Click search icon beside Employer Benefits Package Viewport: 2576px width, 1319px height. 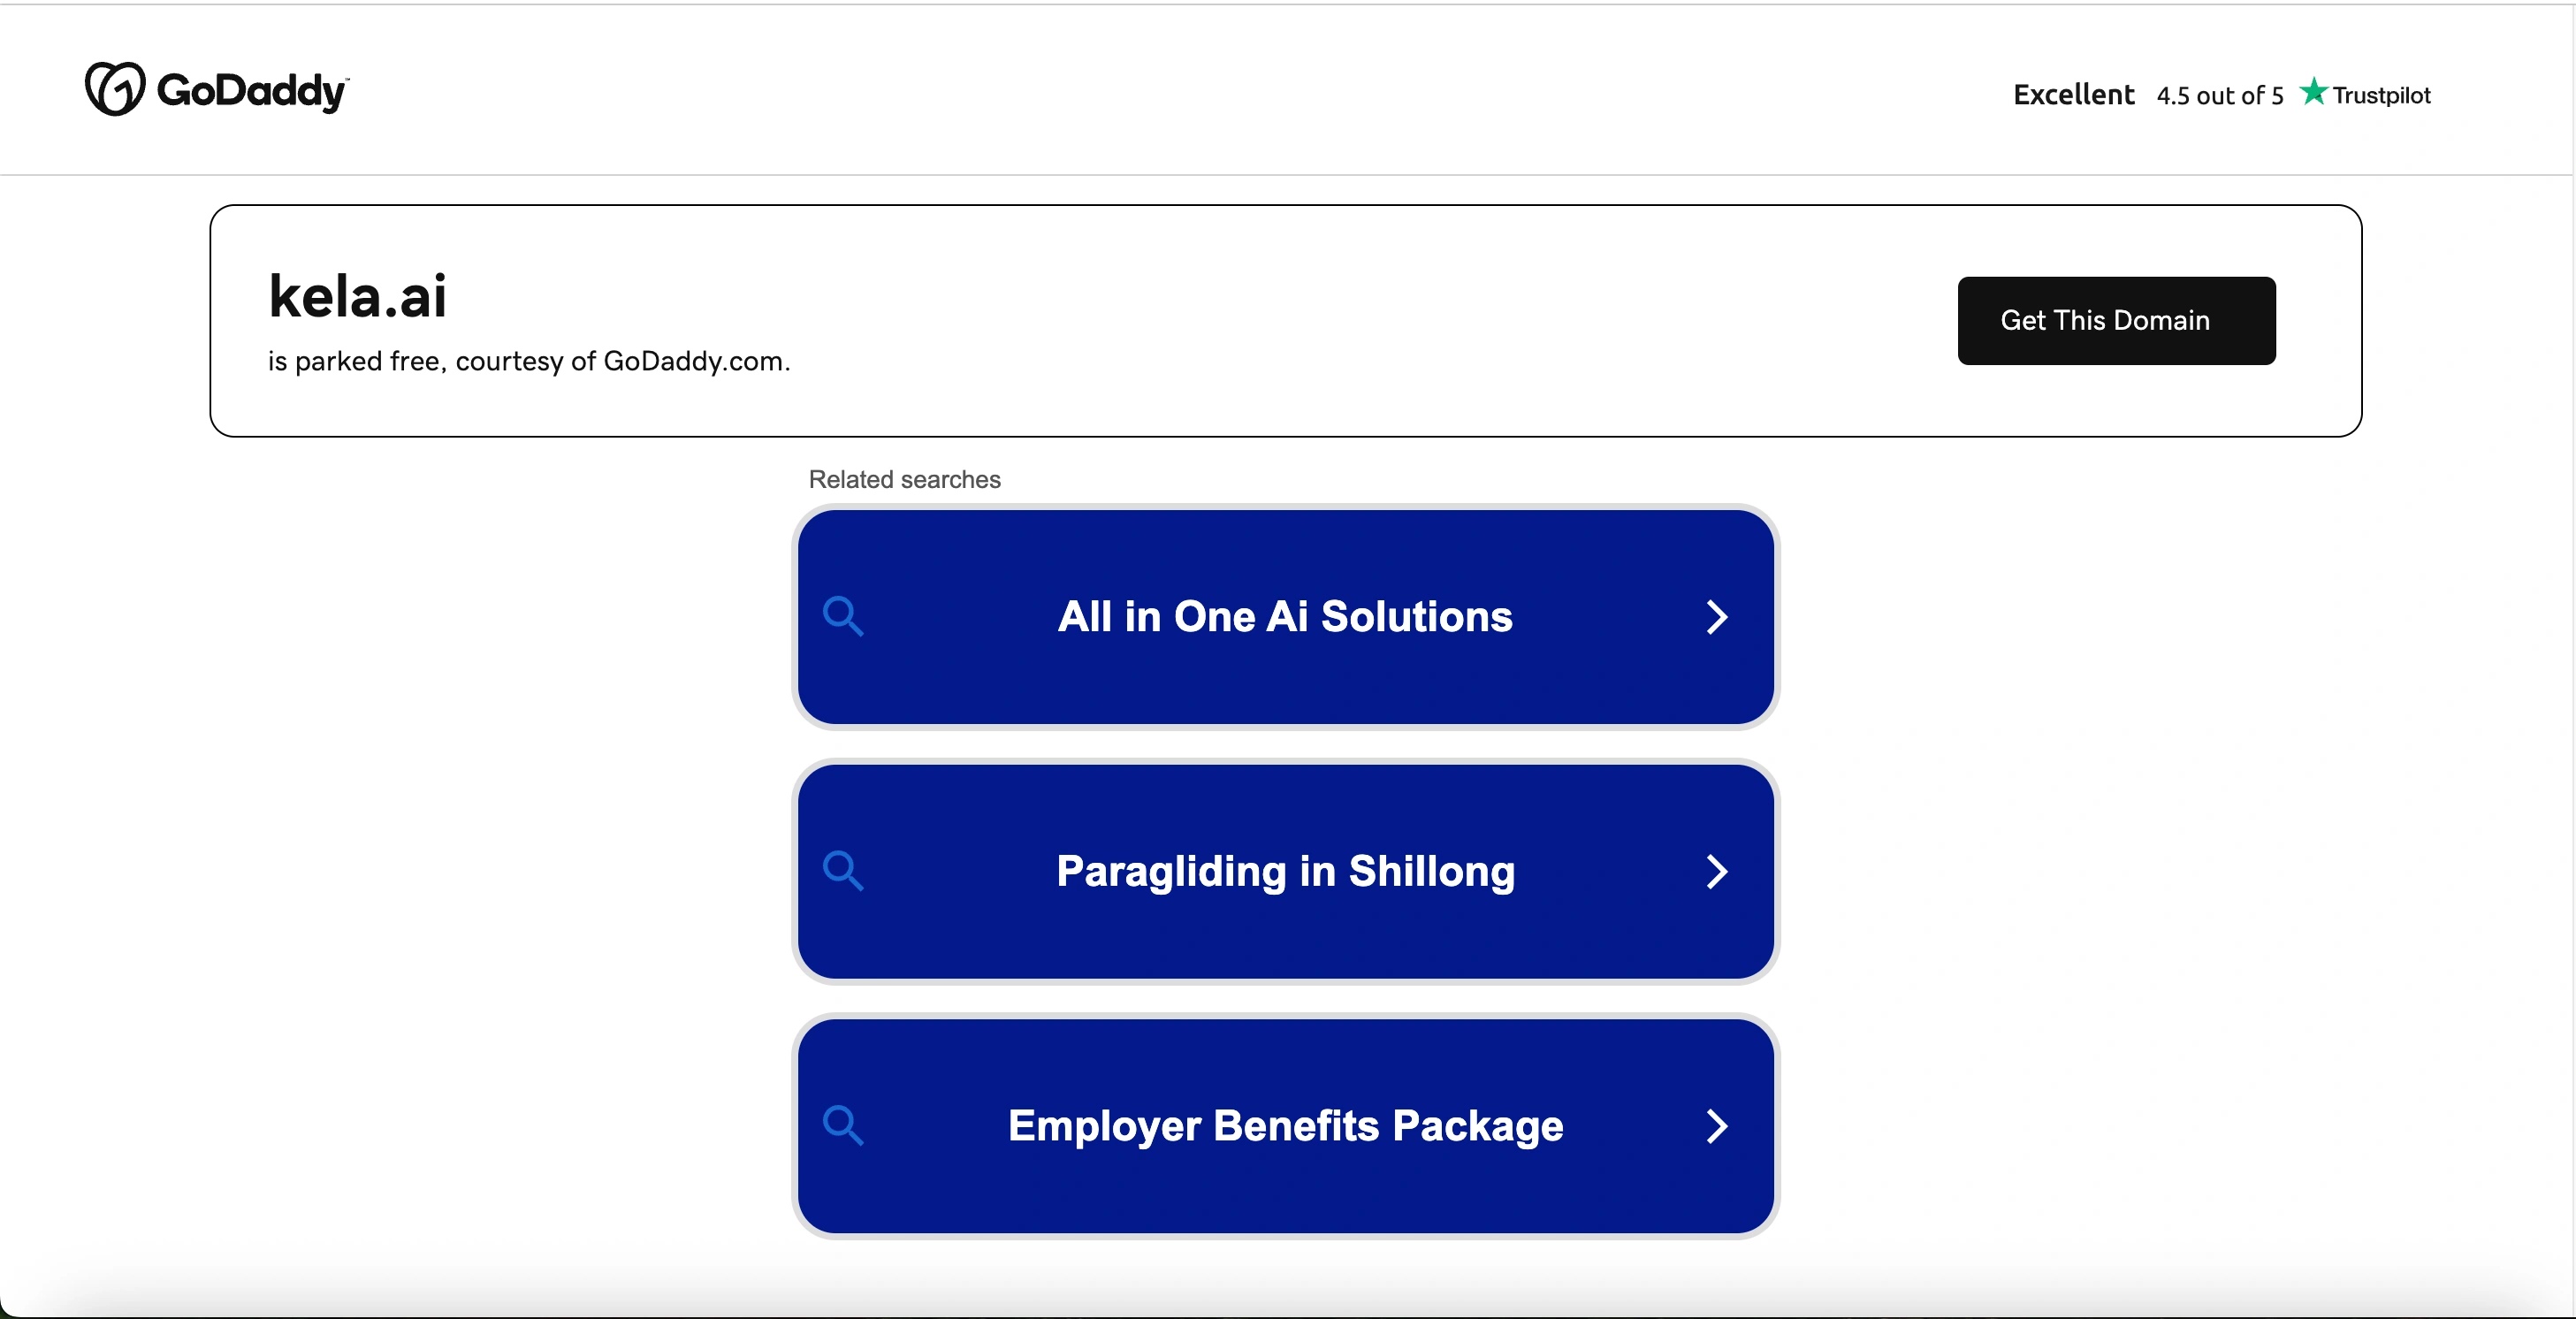[842, 1125]
